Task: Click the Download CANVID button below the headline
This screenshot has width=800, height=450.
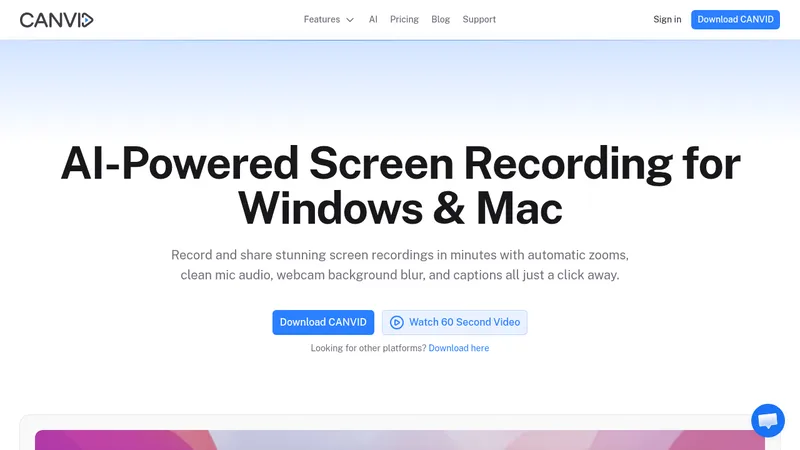Action: click(x=323, y=322)
